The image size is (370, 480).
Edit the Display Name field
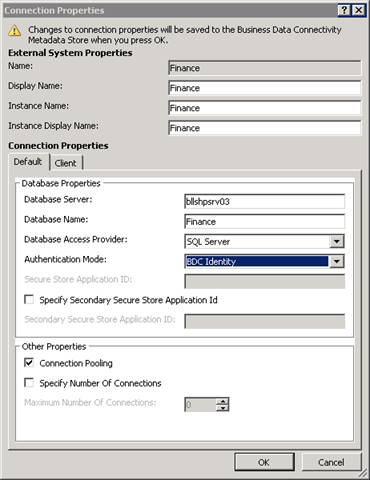[x=265, y=88]
